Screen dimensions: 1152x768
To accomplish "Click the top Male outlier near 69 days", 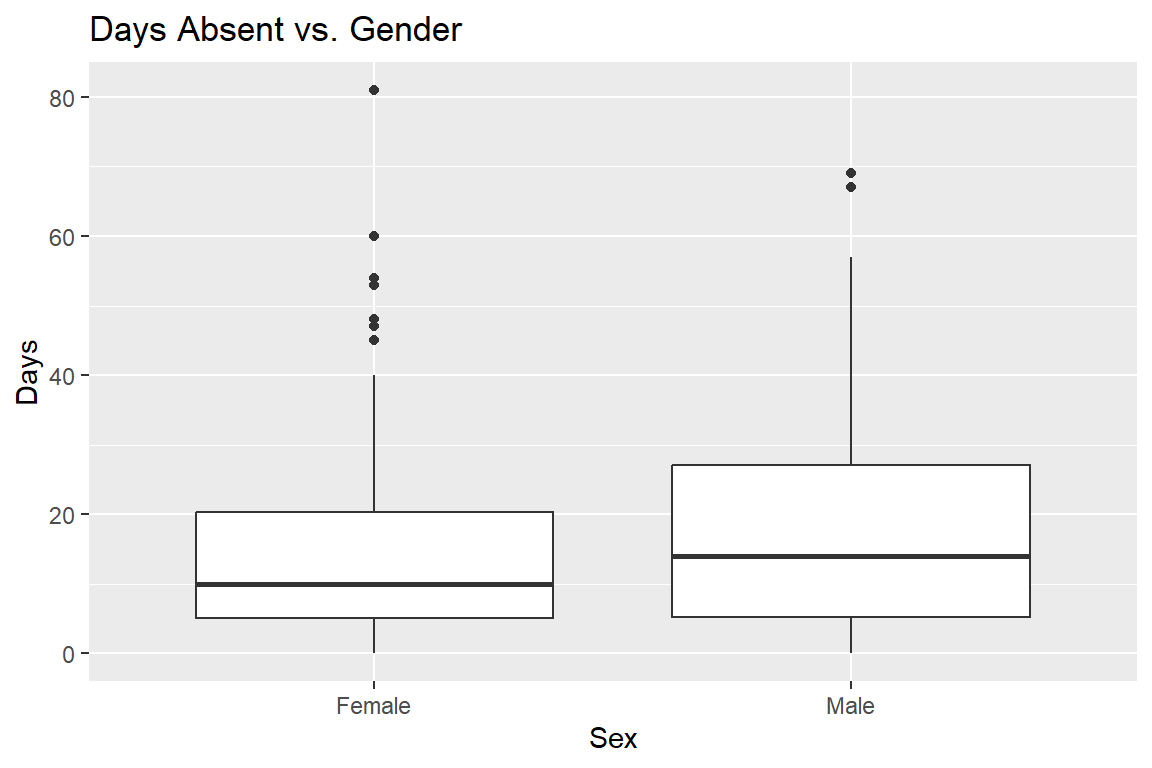I will [x=851, y=173].
